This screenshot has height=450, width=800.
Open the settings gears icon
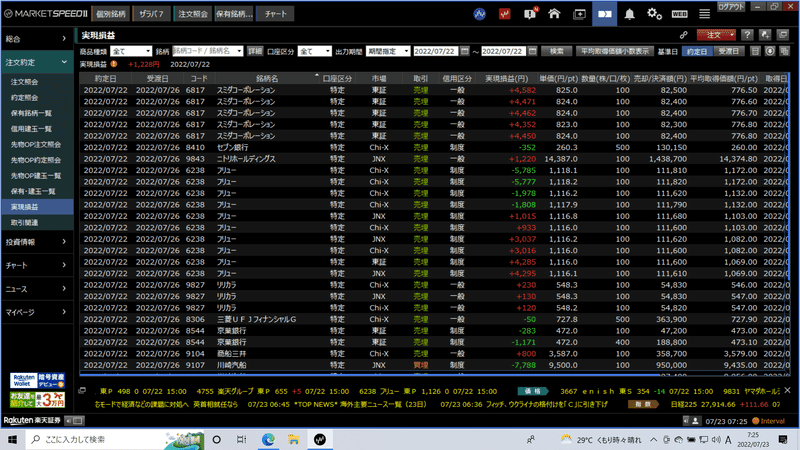654,14
